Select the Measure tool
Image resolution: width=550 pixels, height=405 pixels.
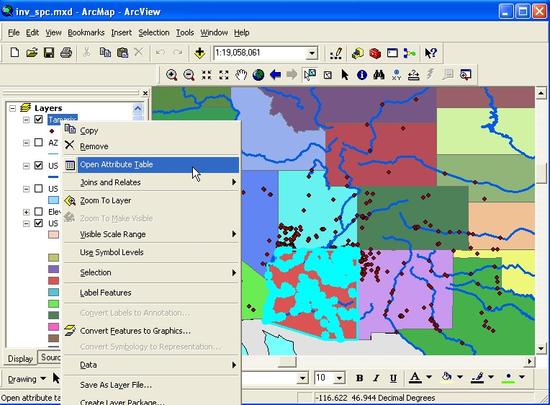tap(414, 75)
